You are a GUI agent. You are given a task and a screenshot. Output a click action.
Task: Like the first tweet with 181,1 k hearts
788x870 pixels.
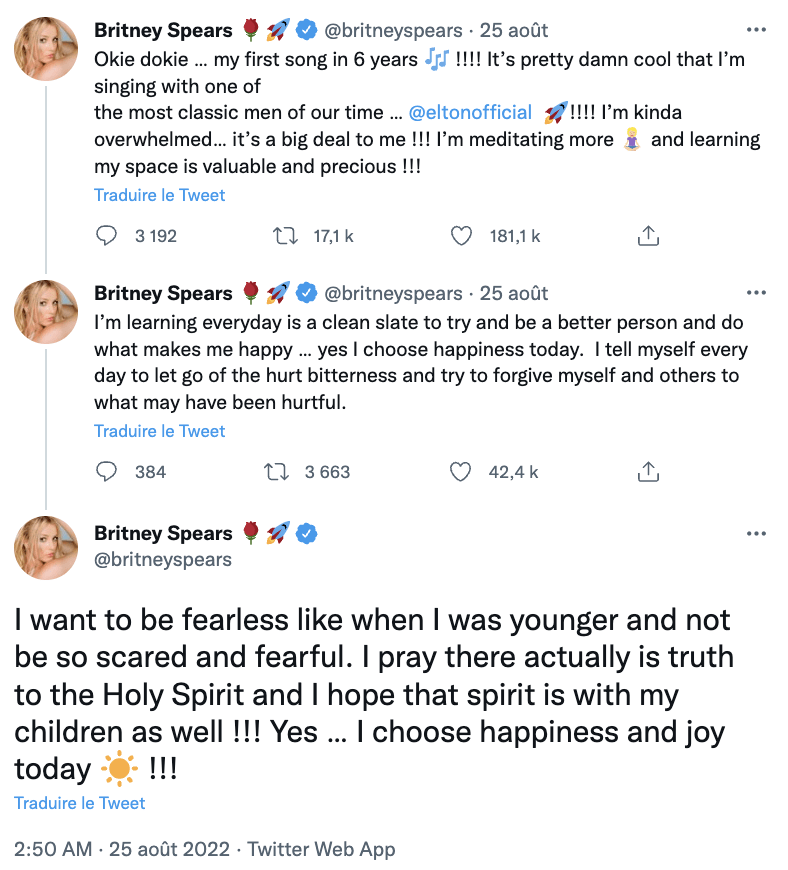461,236
